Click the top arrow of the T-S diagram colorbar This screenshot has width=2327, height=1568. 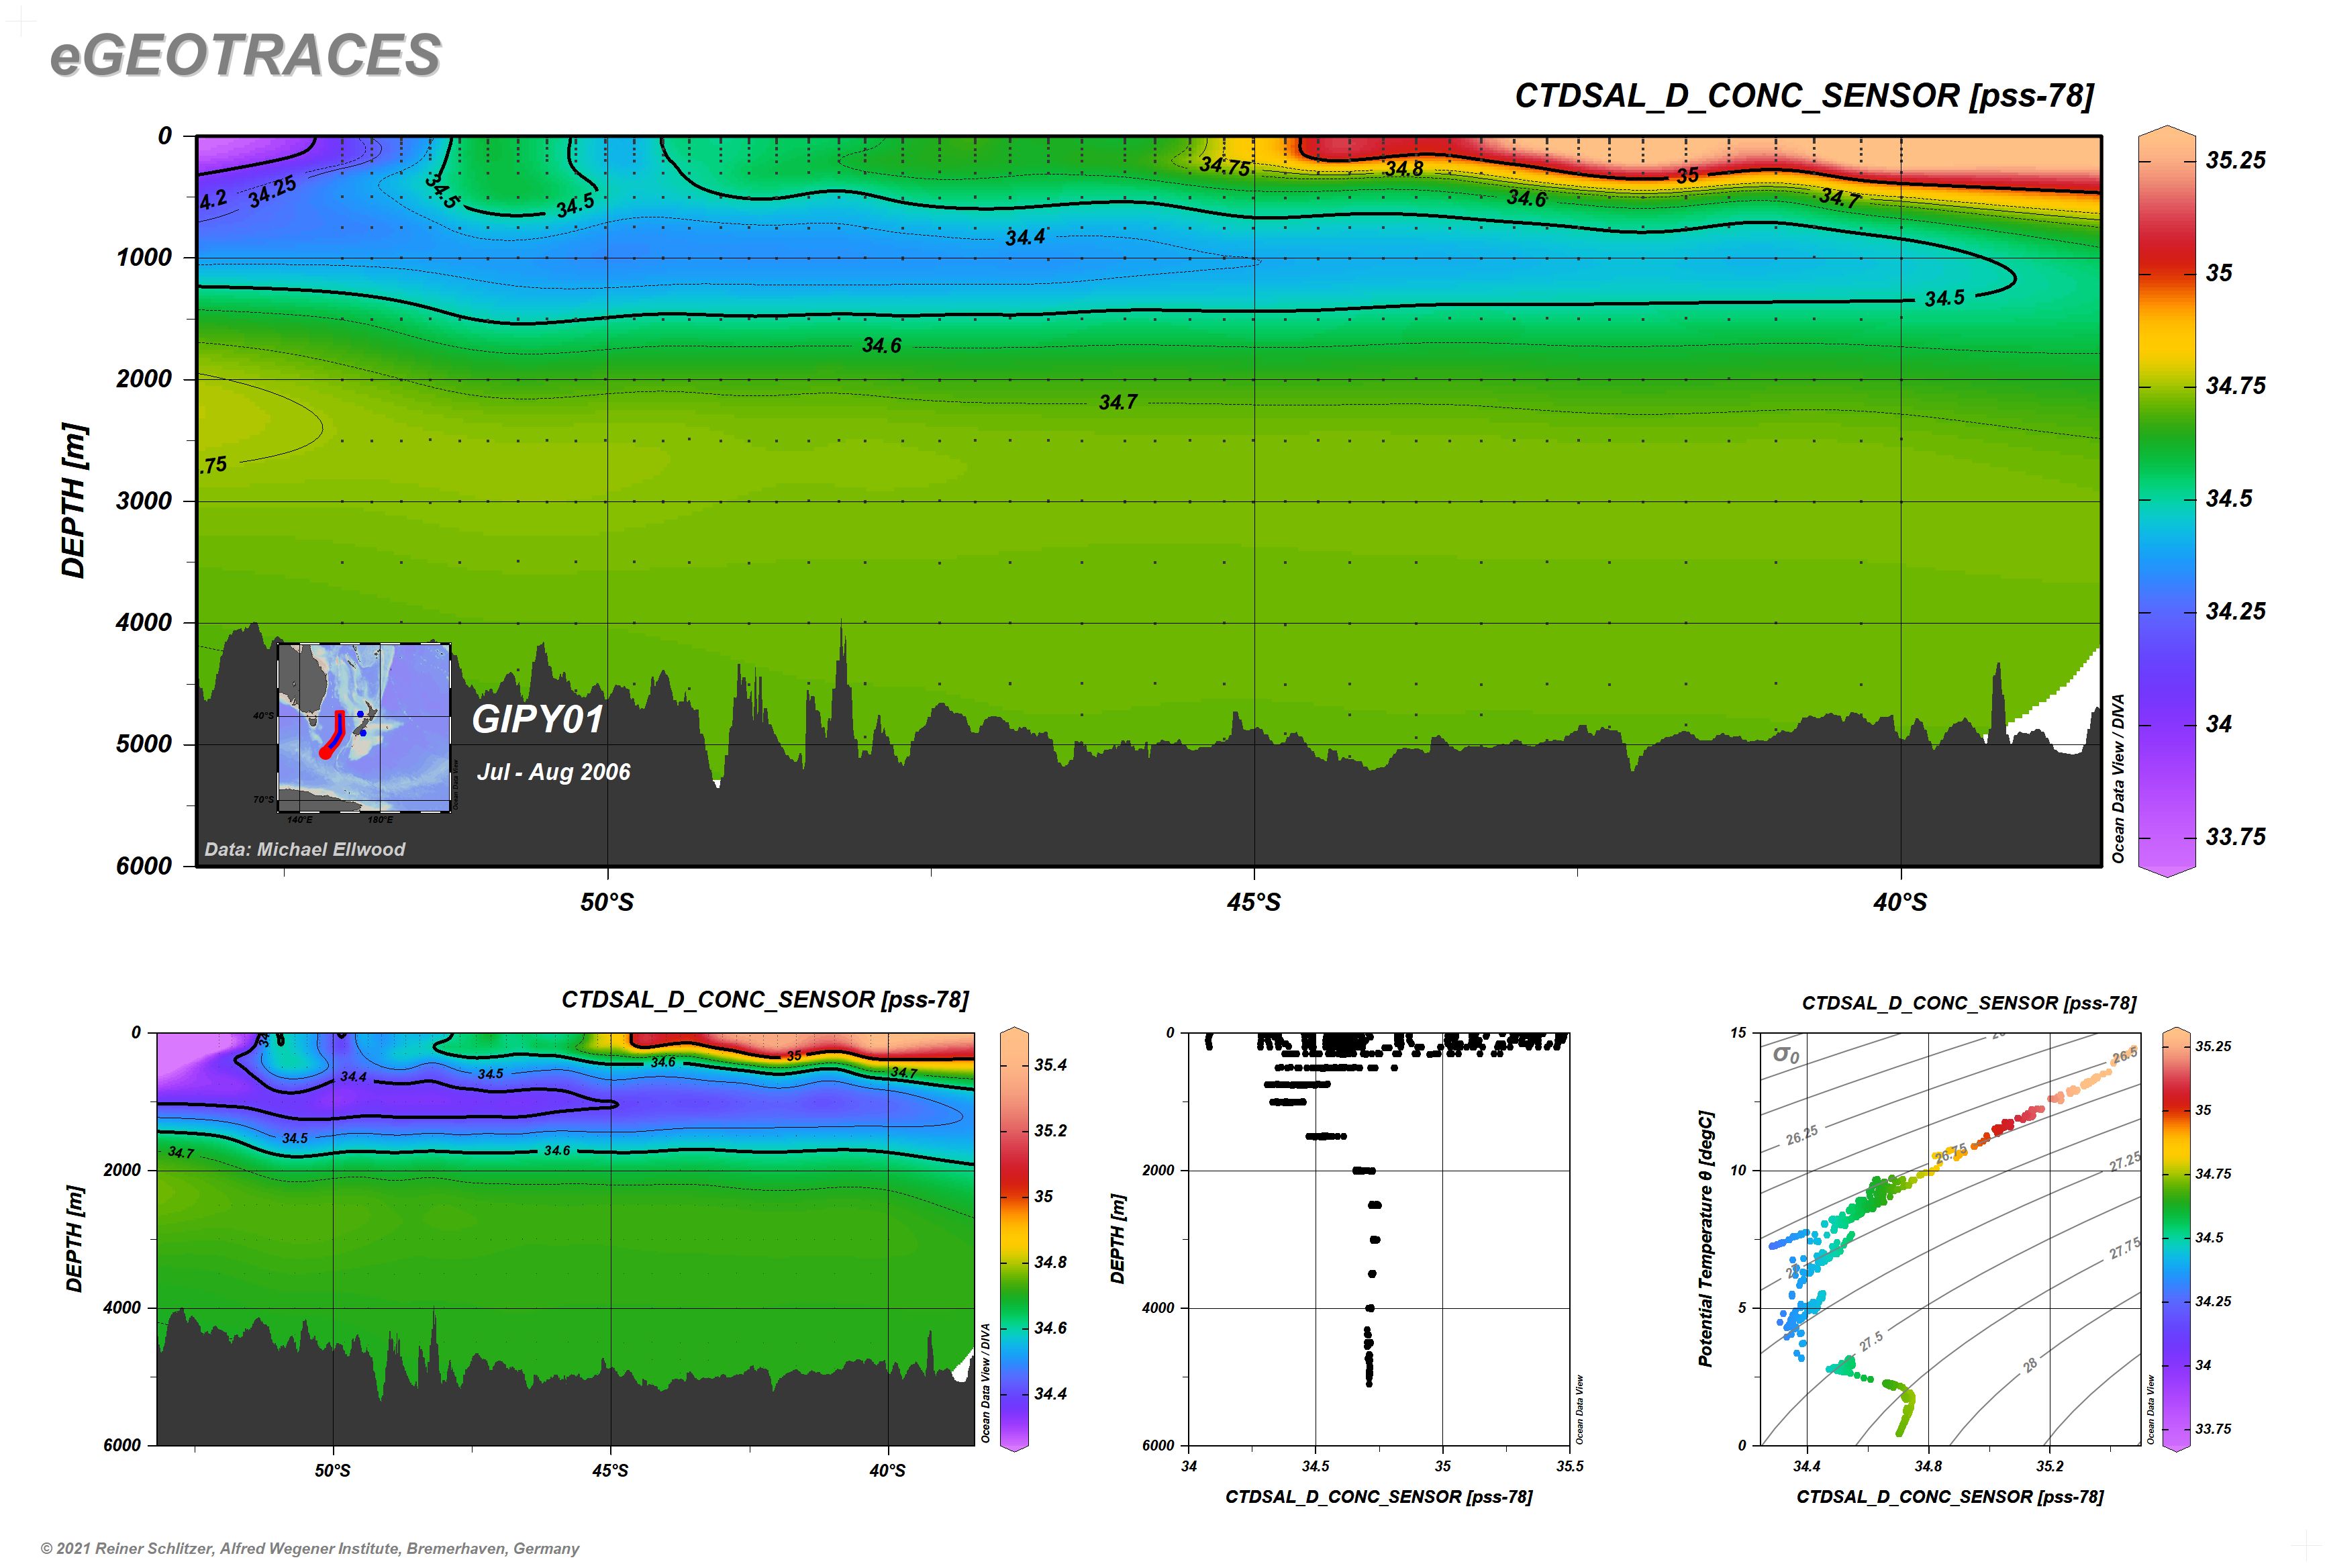coord(2176,1031)
